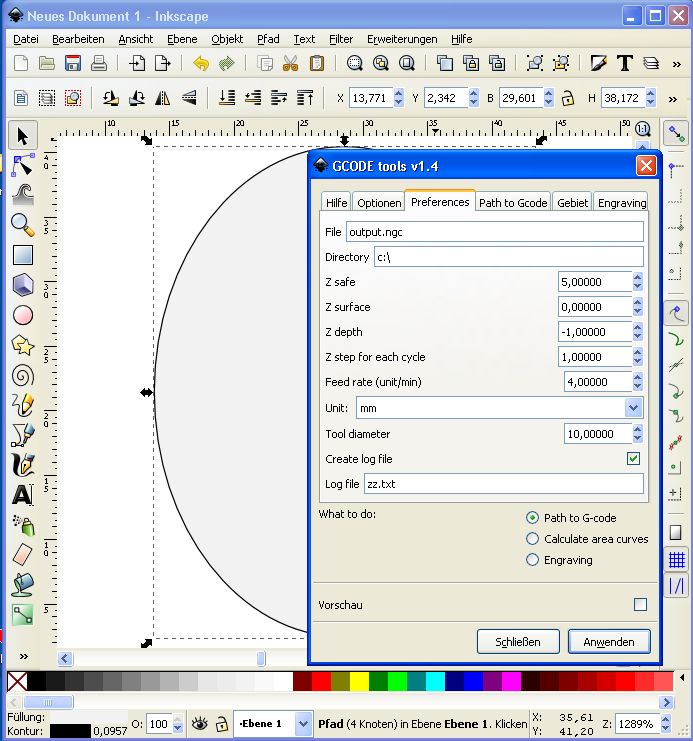Enable the Vorschau preview checkbox
The width and height of the screenshot is (693, 741).
coord(640,604)
